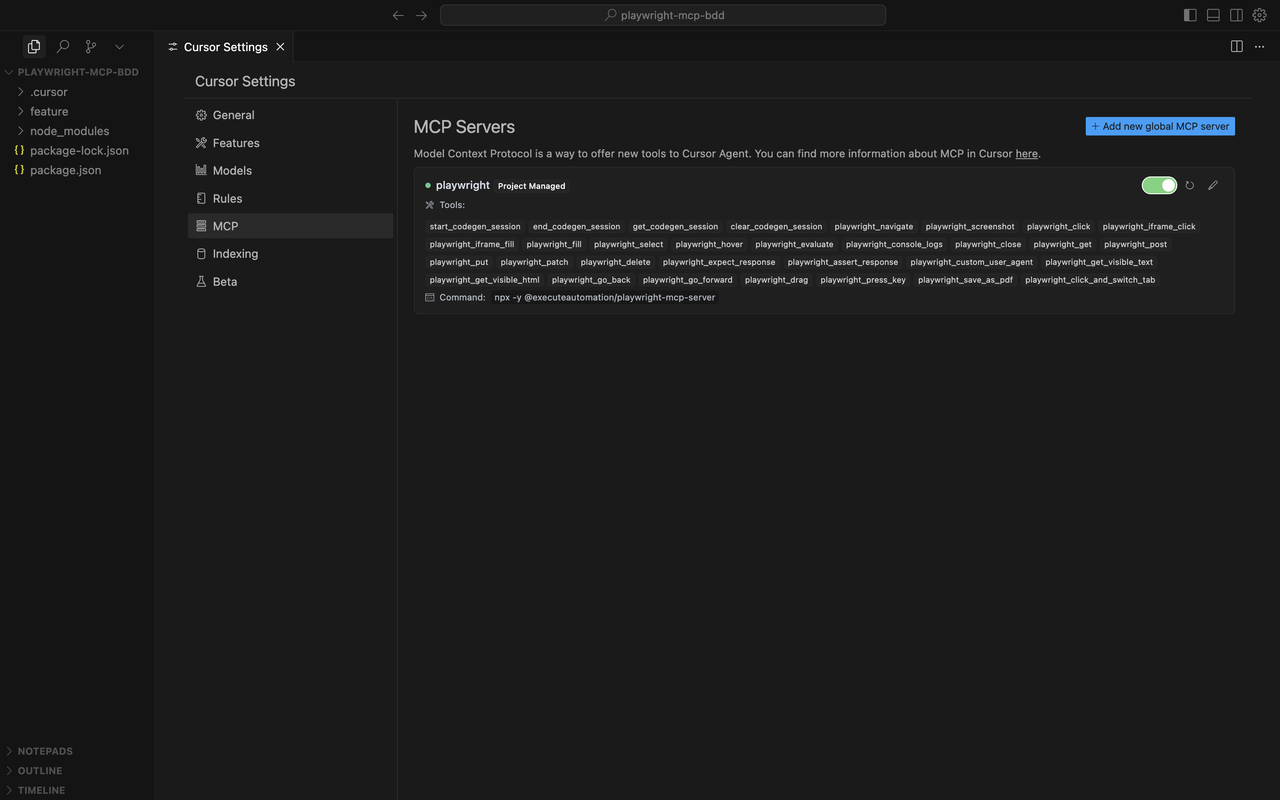Click the playwright_save_as_pdf tool tag
This screenshot has width=1280, height=800.
tap(965, 280)
